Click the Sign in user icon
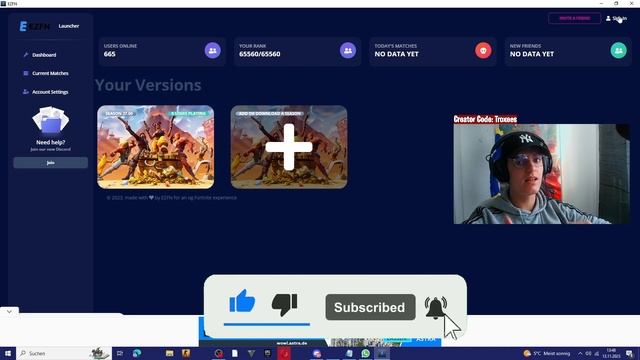The width and height of the screenshot is (640, 360). pos(608,18)
